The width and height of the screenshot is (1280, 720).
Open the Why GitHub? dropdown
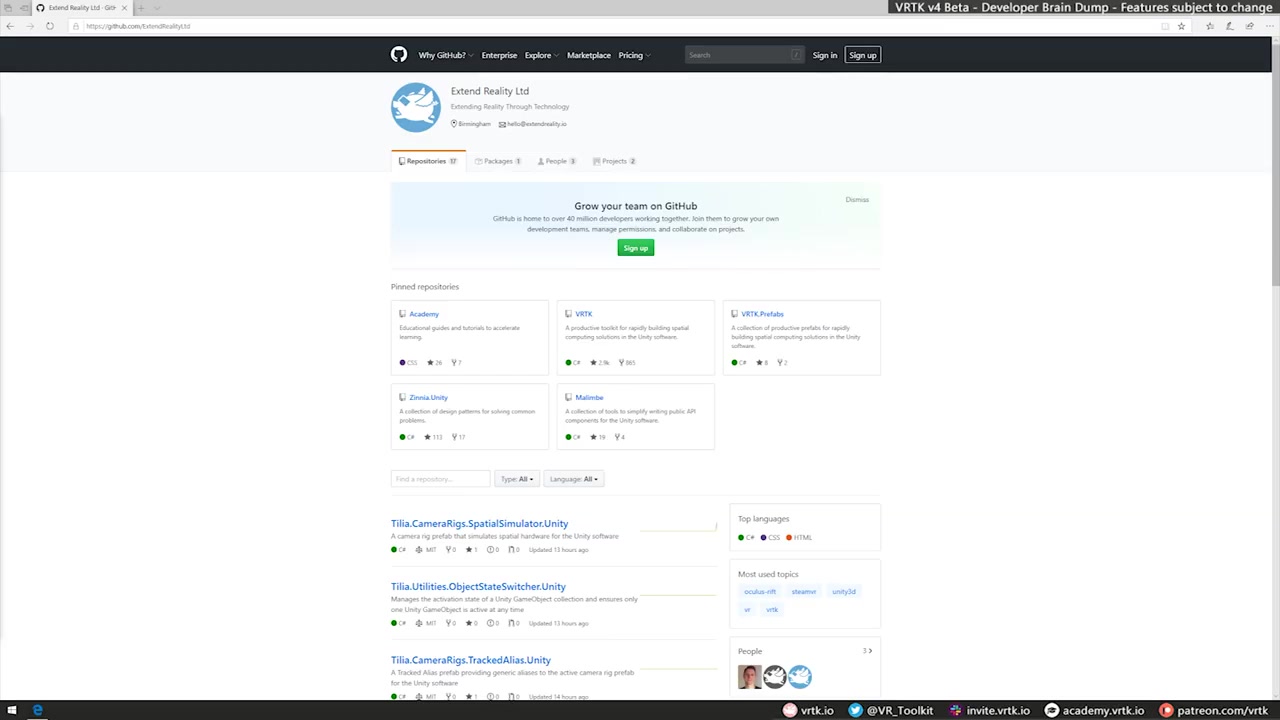(444, 55)
